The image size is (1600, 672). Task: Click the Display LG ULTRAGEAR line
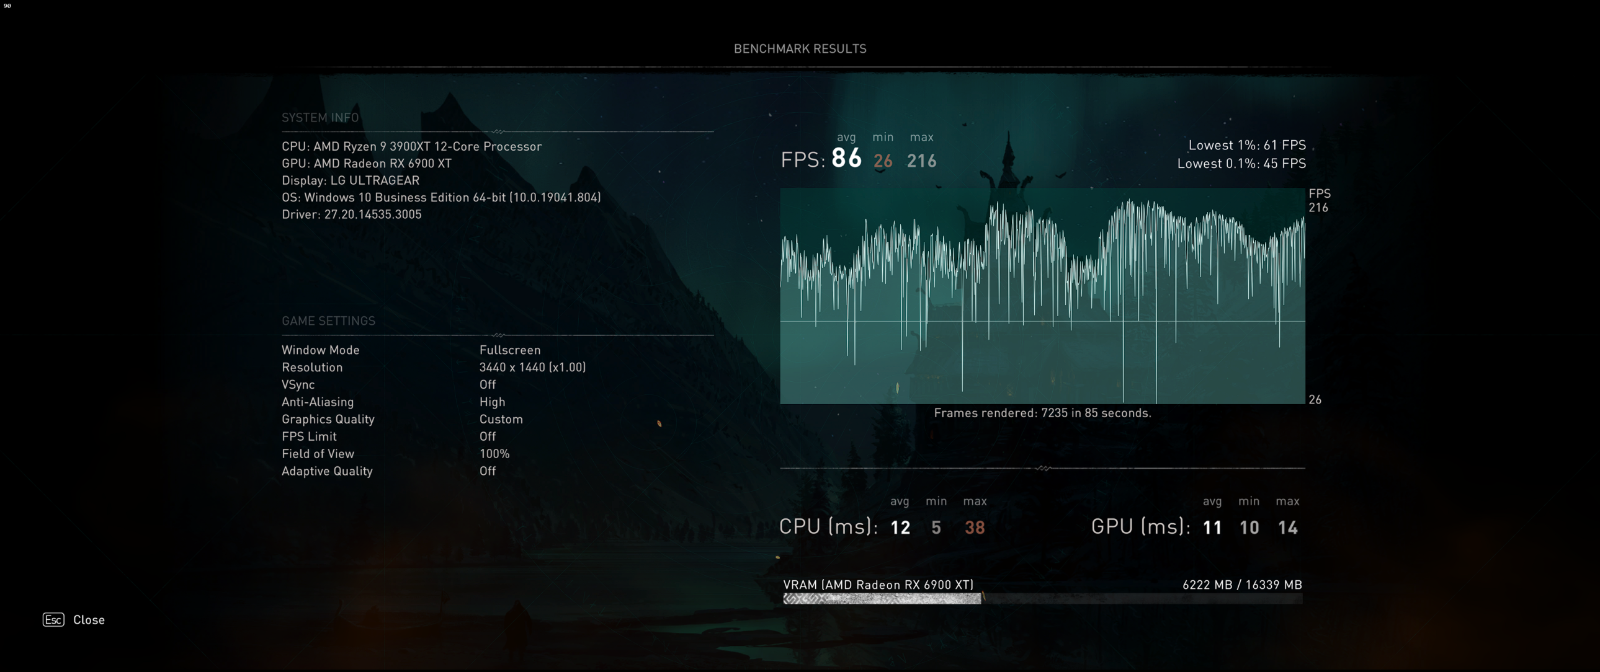pyautogui.click(x=351, y=181)
